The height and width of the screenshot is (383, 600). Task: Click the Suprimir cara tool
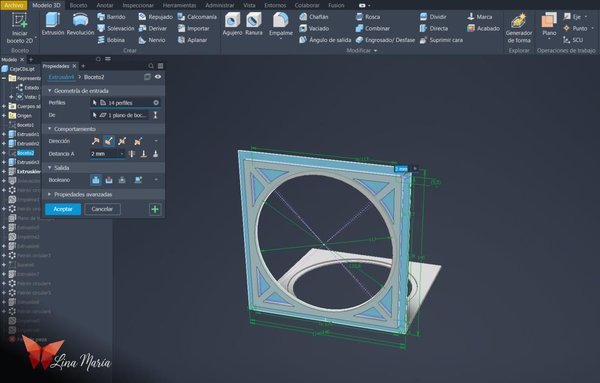coord(441,40)
